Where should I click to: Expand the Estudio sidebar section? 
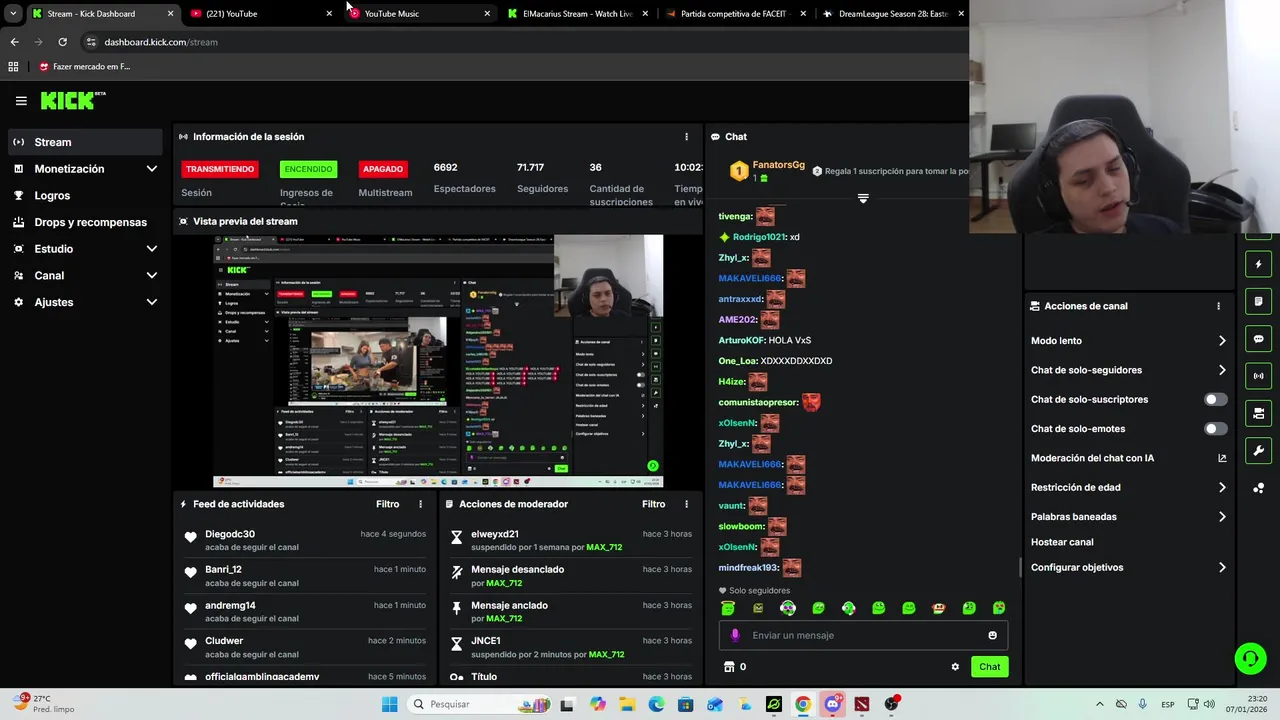click(x=85, y=249)
